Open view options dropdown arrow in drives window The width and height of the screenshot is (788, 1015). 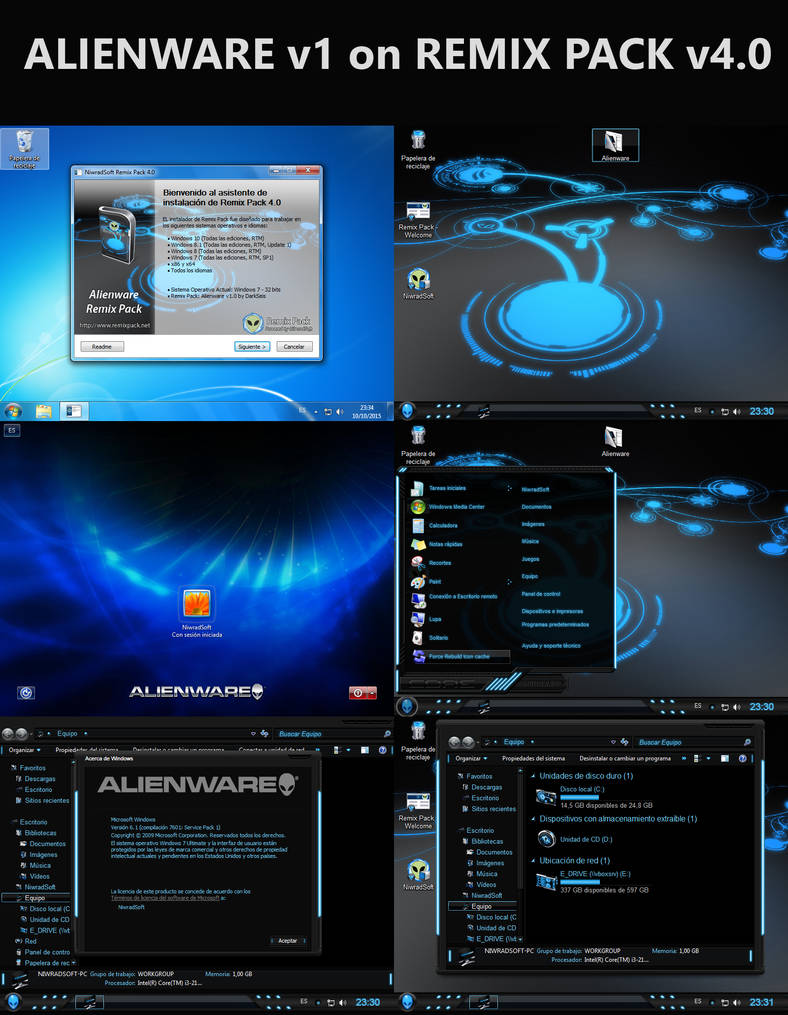pyautogui.click(x=708, y=758)
